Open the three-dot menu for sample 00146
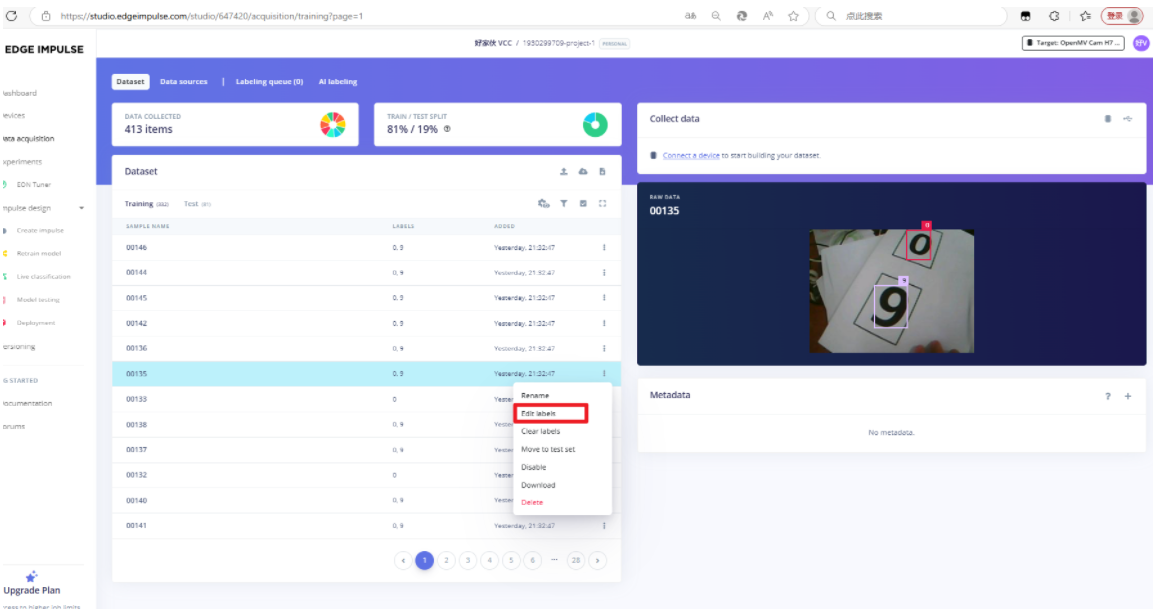The image size is (1157, 616). (x=604, y=248)
